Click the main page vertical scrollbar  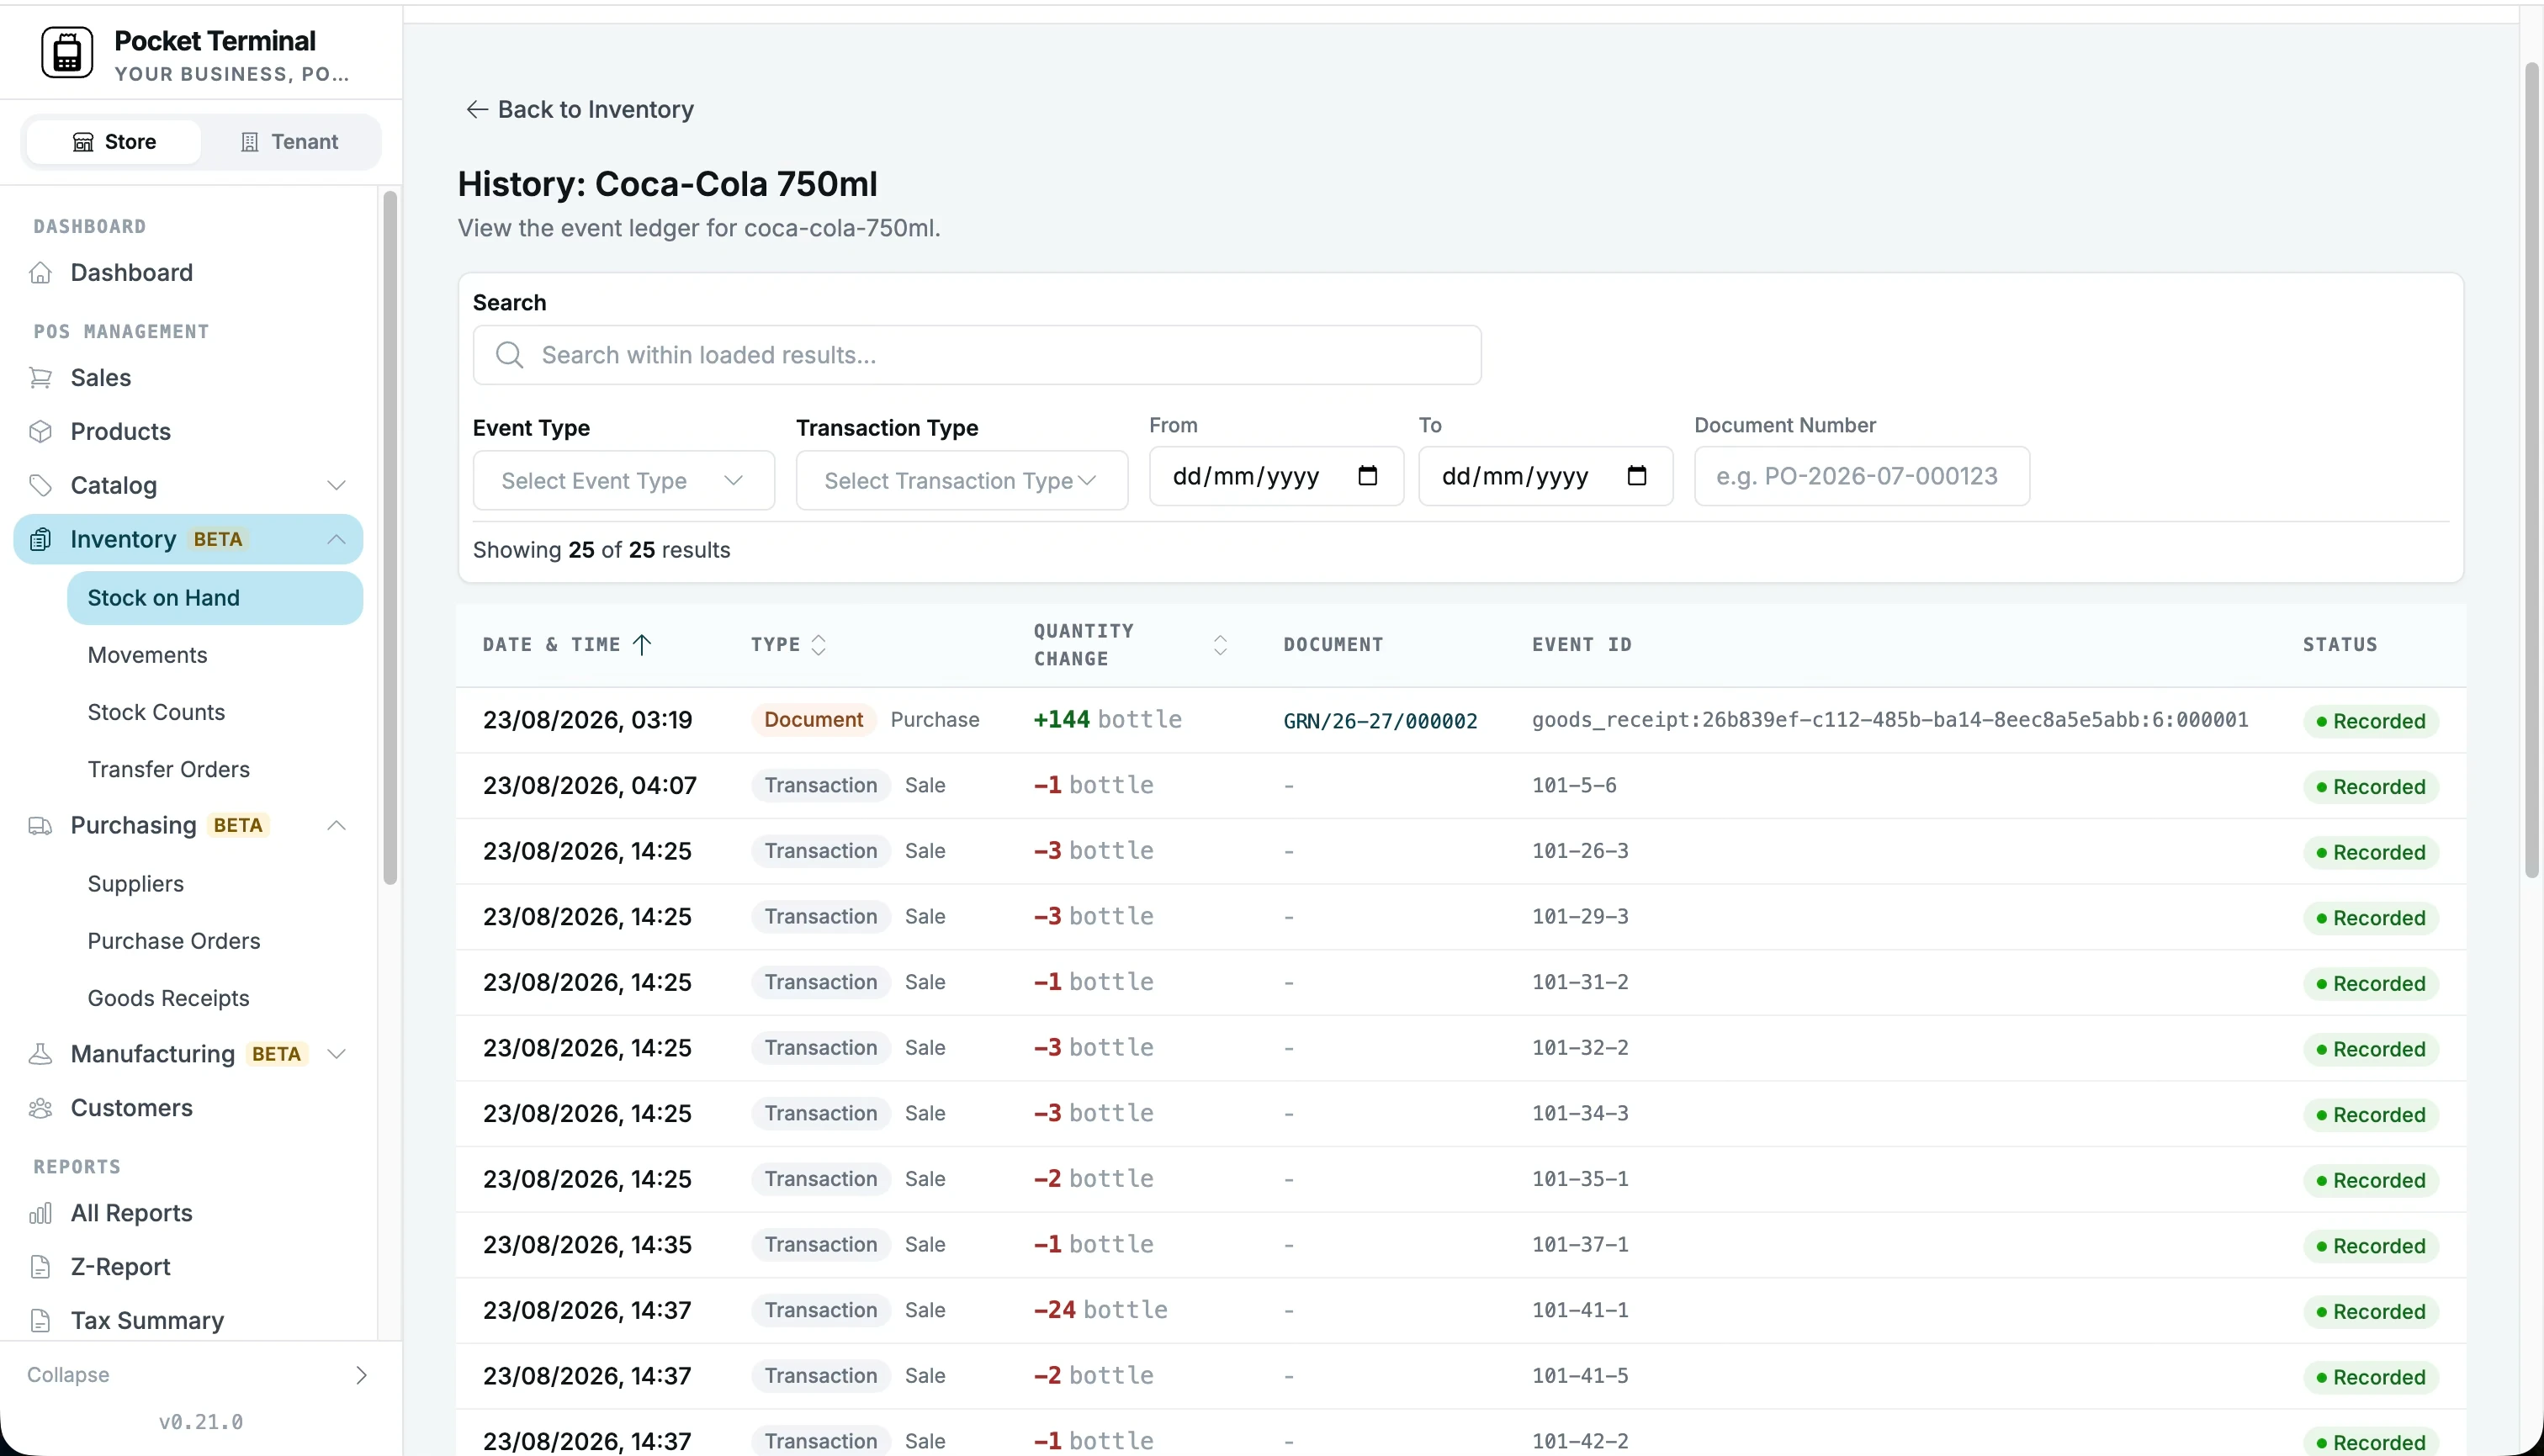pyautogui.click(x=2531, y=470)
